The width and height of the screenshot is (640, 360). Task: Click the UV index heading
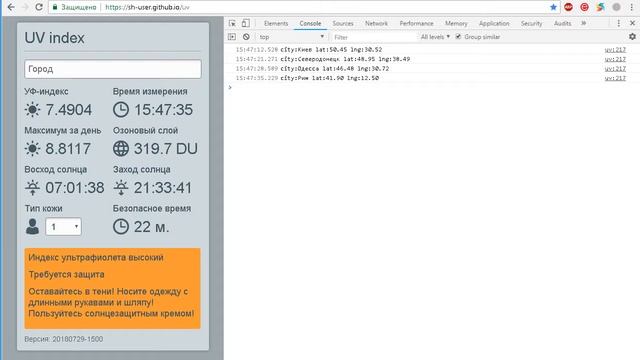(x=54, y=38)
